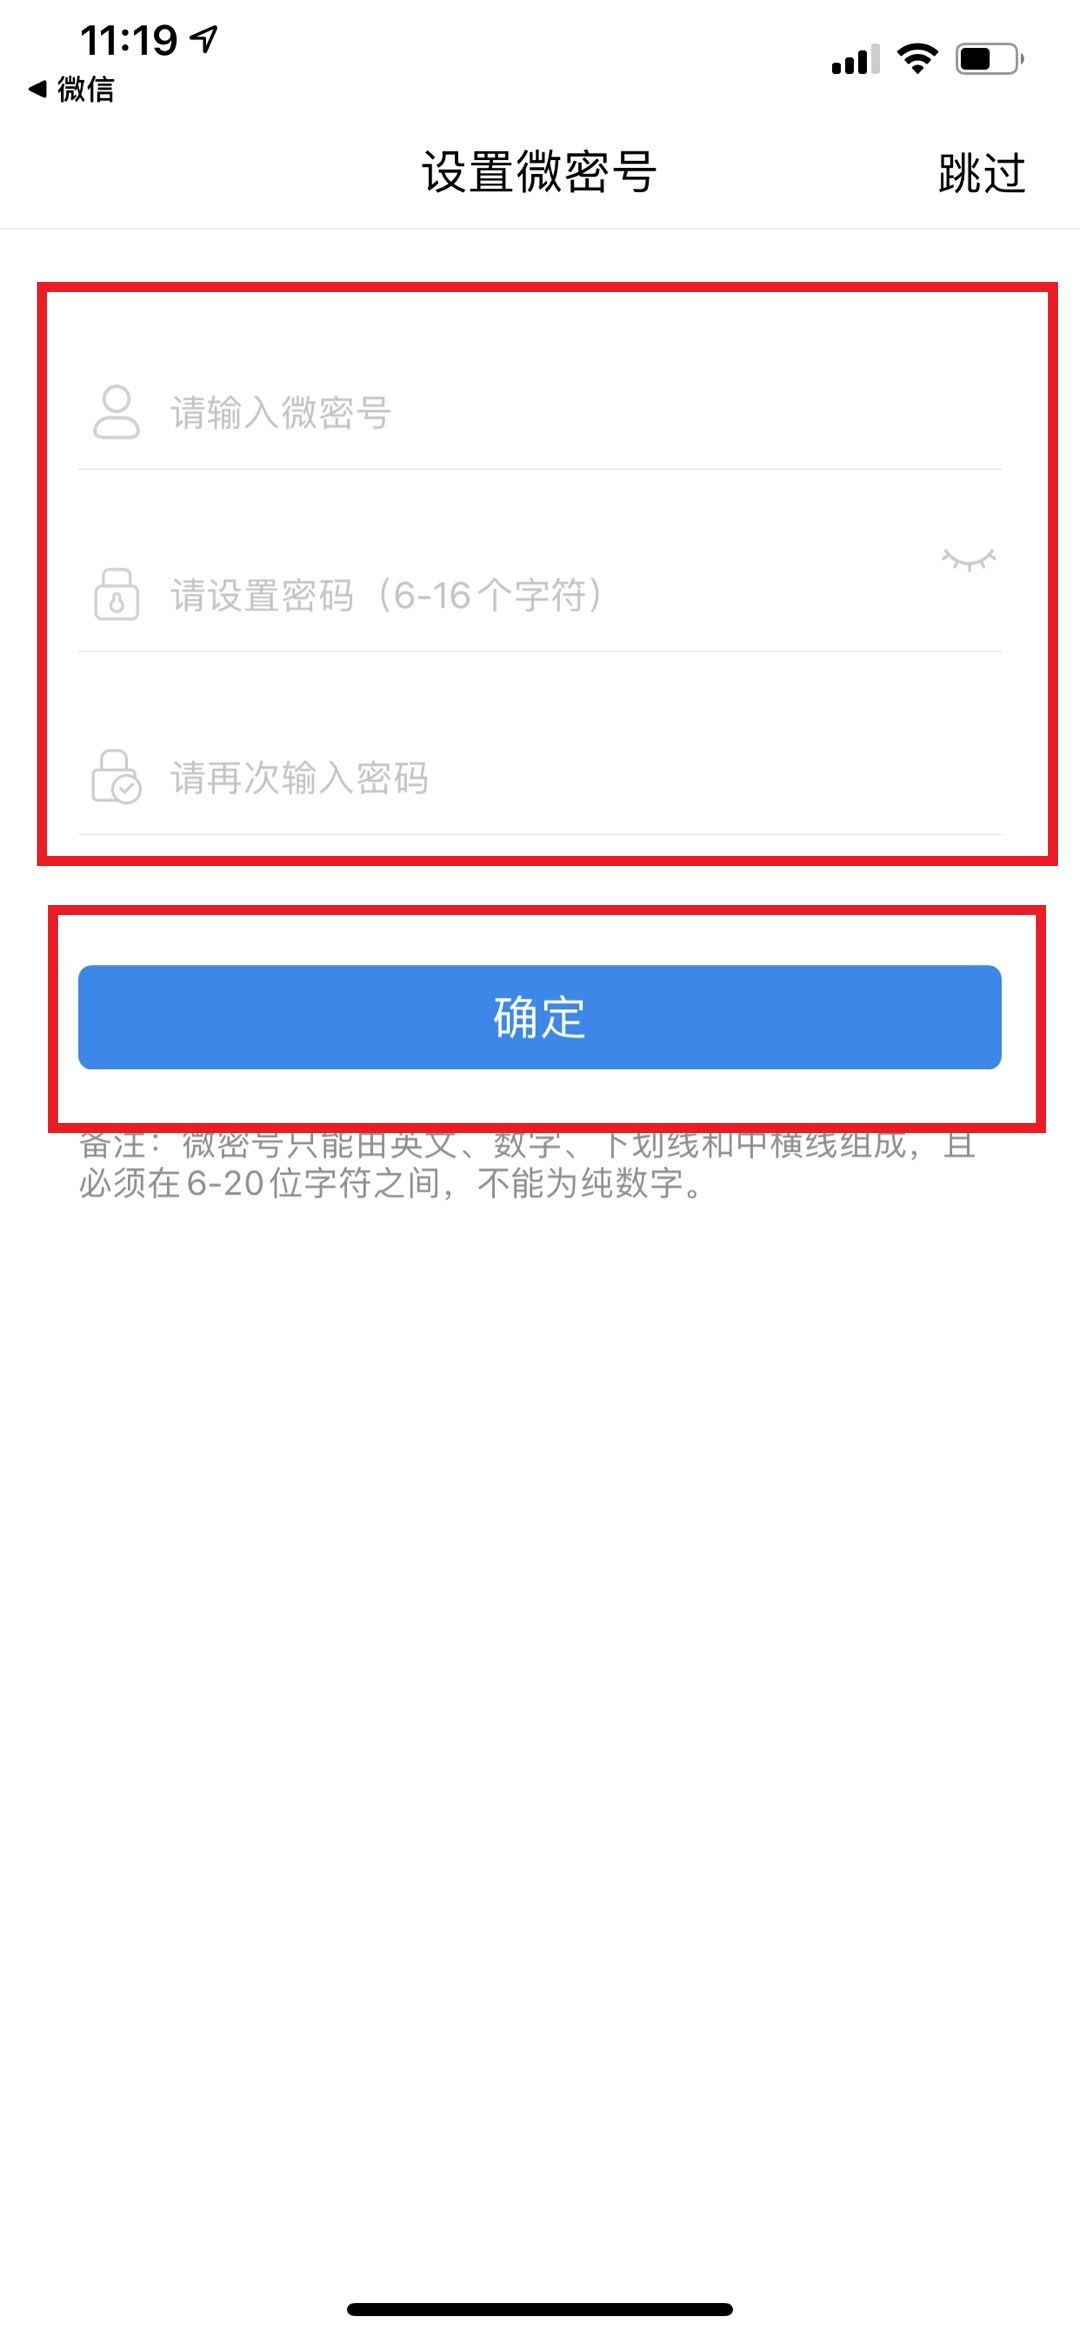Image resolution: width=1080 pixels, height=2337 pixels.
Task: Tap the user profile icon beside 微密号 field
Action: tap(116, 412)
